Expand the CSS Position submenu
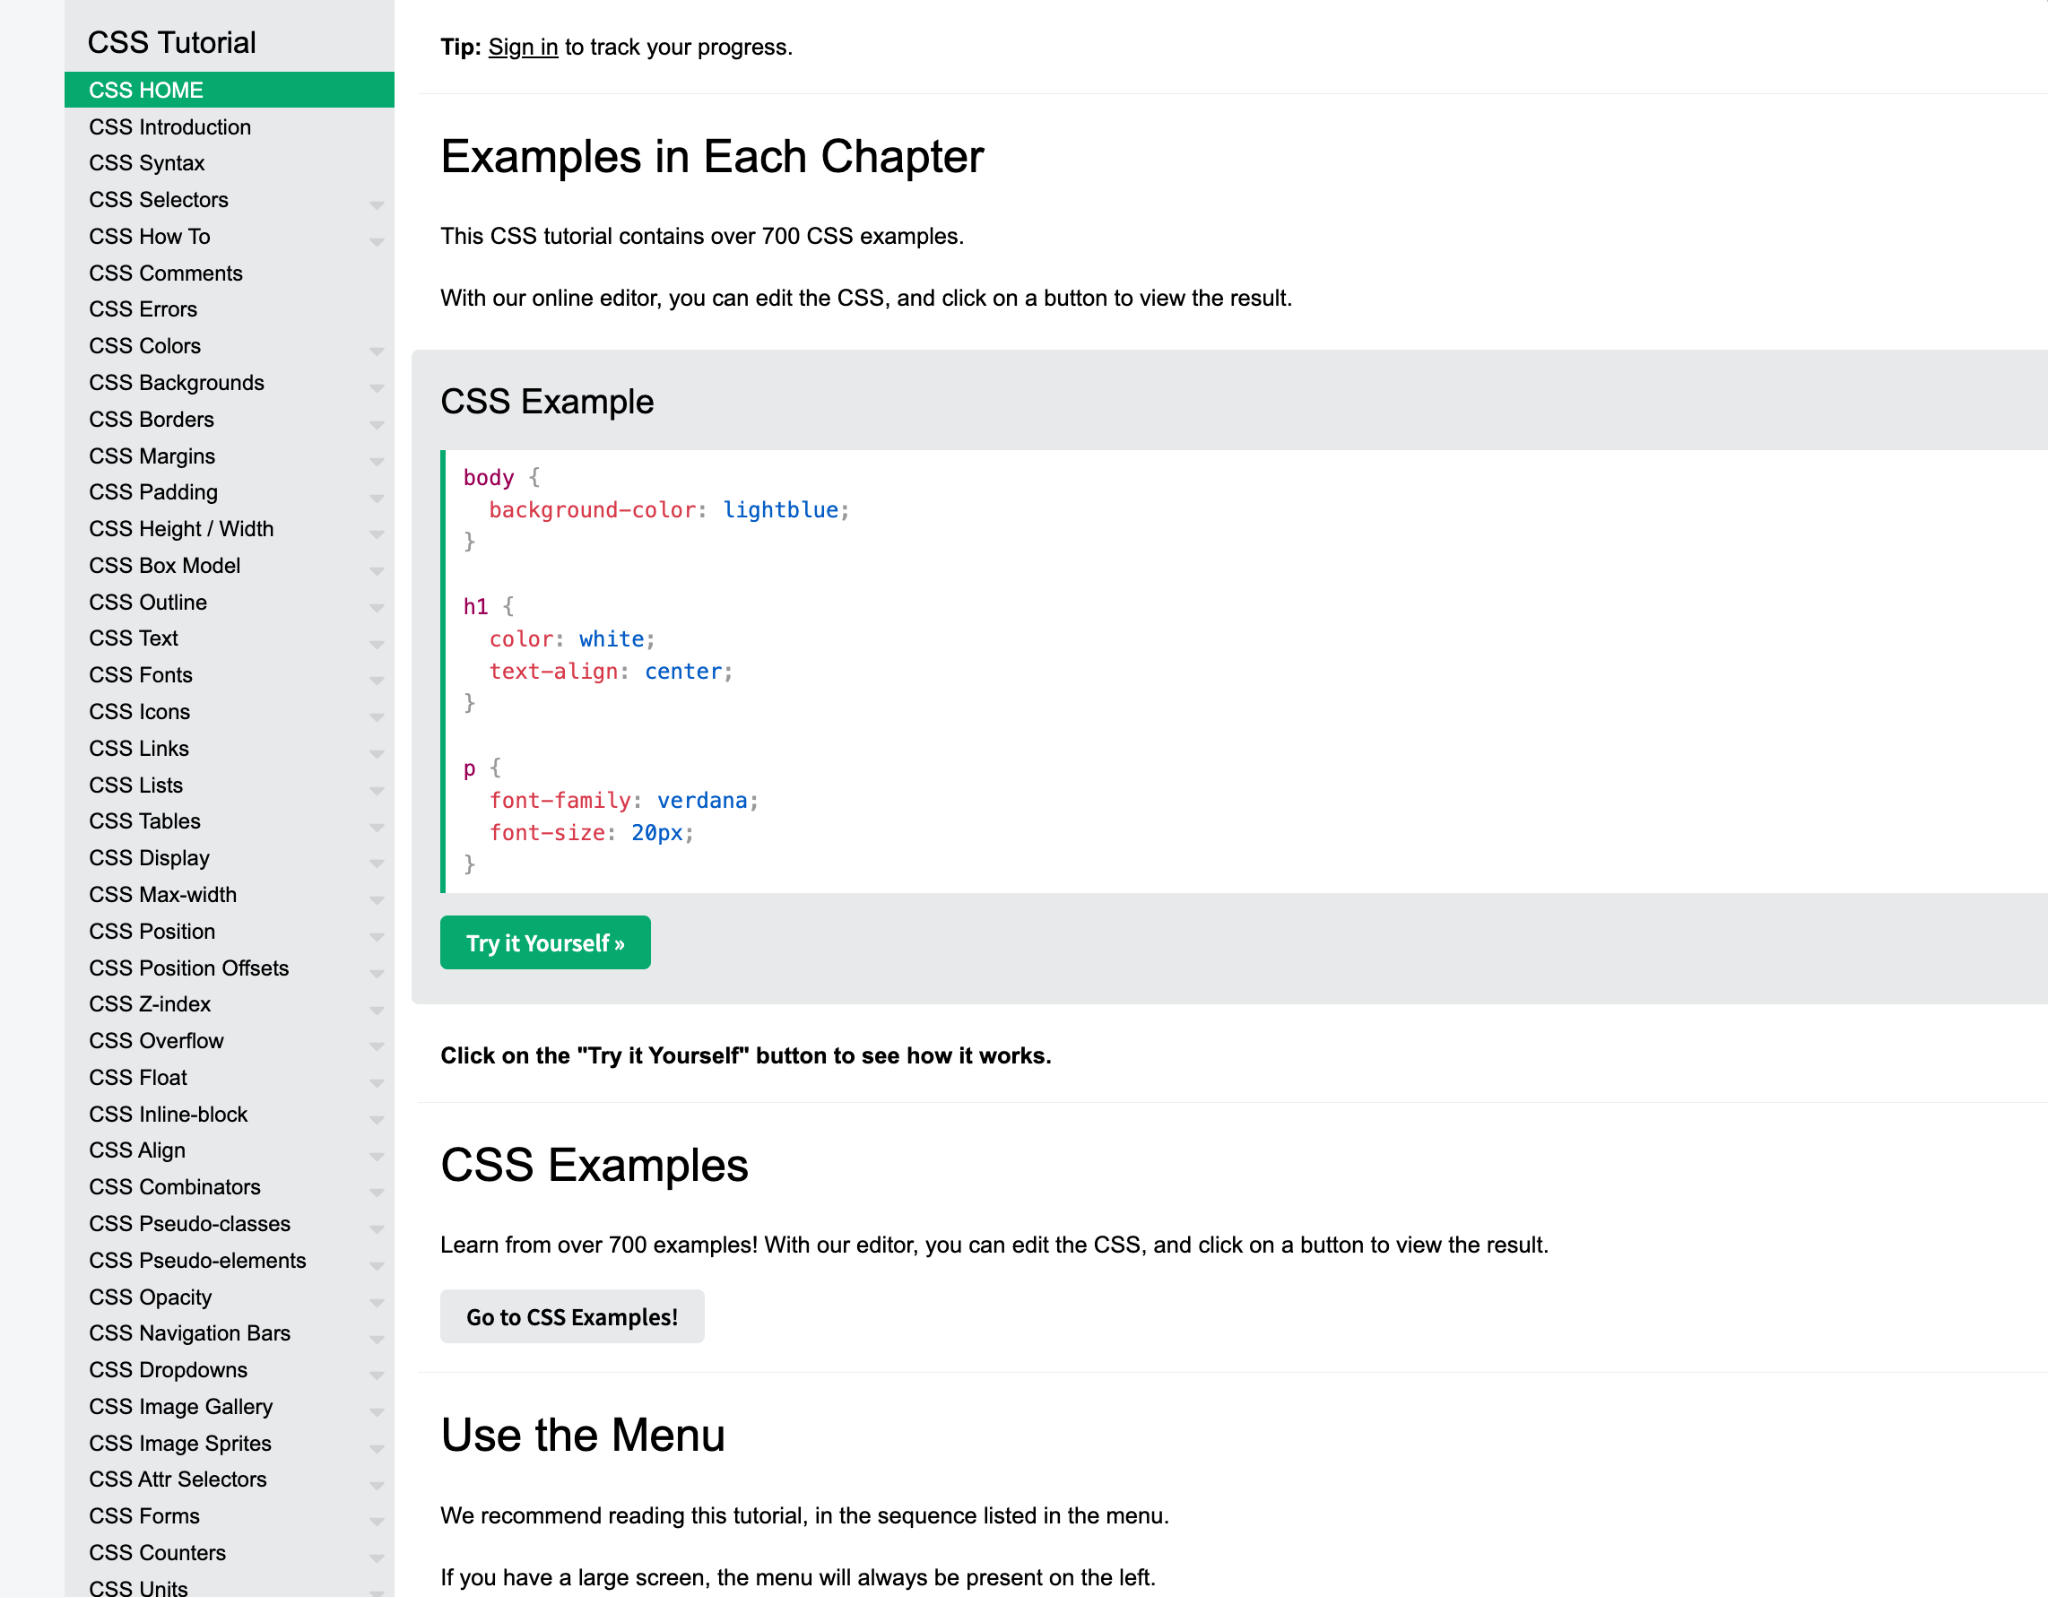Image resolution: width=2048 pixels, height=1598 pixels. pyautogui.click(x=376, y=936)
